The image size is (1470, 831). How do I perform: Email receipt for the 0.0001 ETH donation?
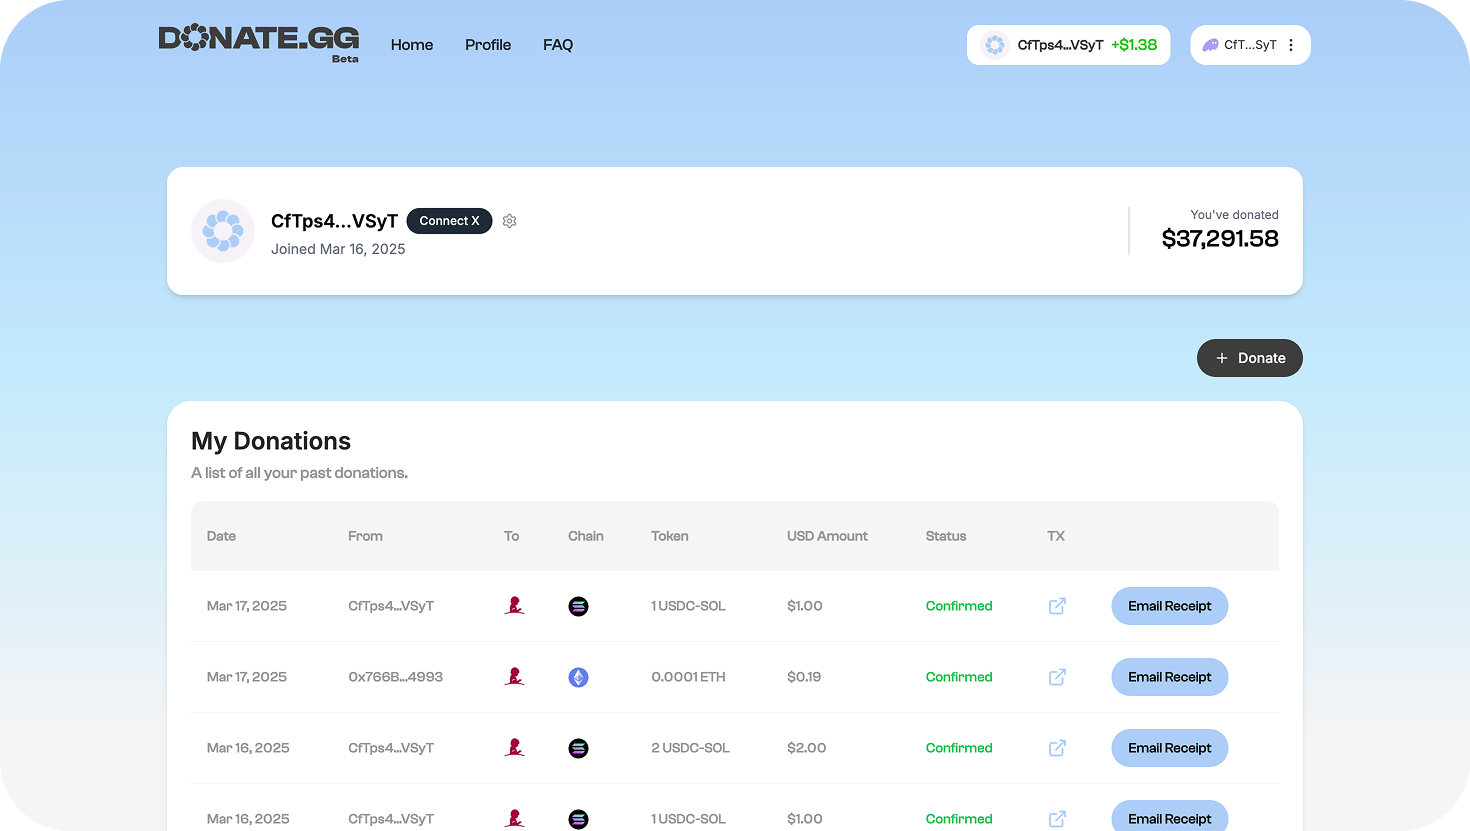pyautogui.click(x=1170, y=677)
